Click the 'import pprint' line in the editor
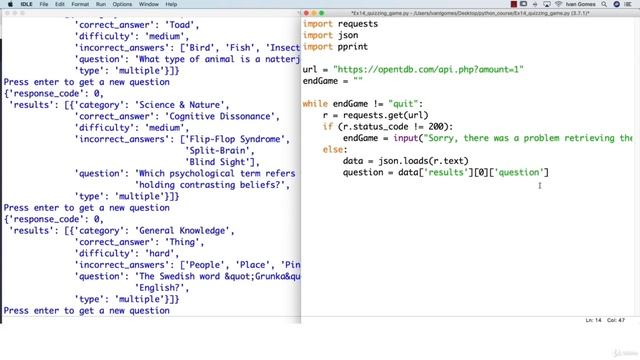Image resolution: width=640 pixels, height=360 pixels. pos(335,47)
